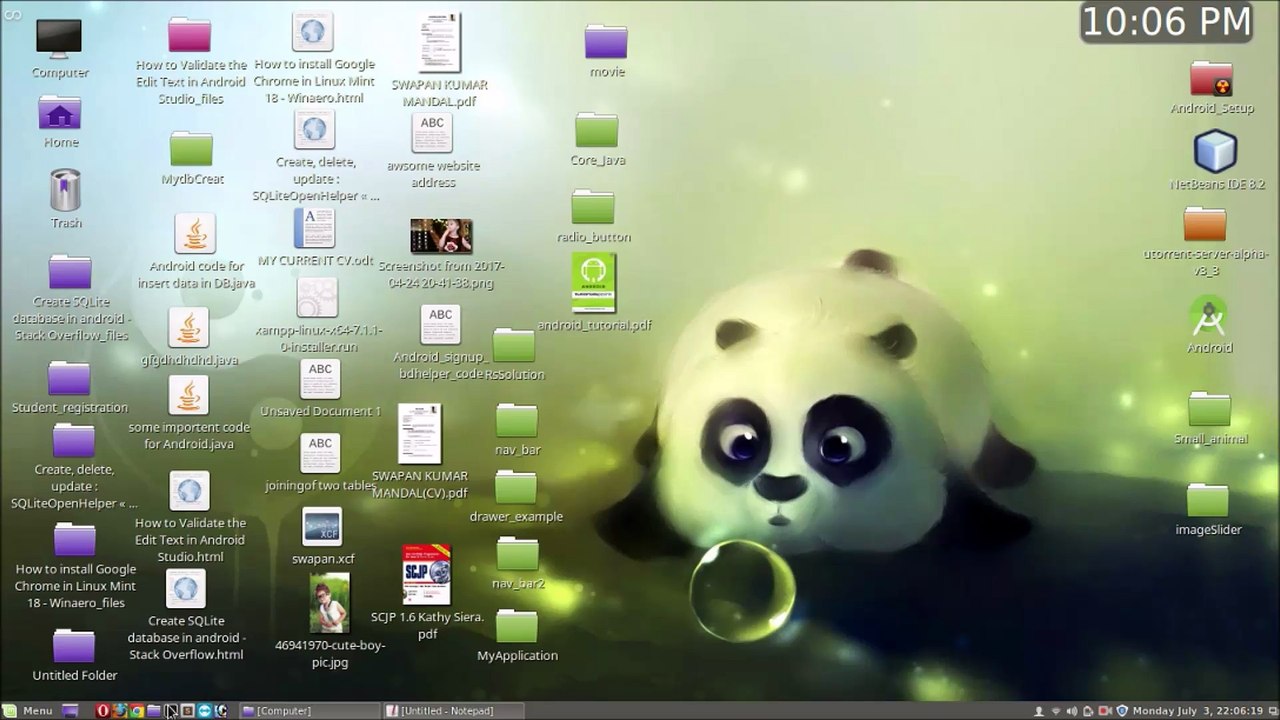Open the update manager shield icon
The height and width of the screenshot is (720, 1280).
pyautogui.click(x=1122, y=711)
